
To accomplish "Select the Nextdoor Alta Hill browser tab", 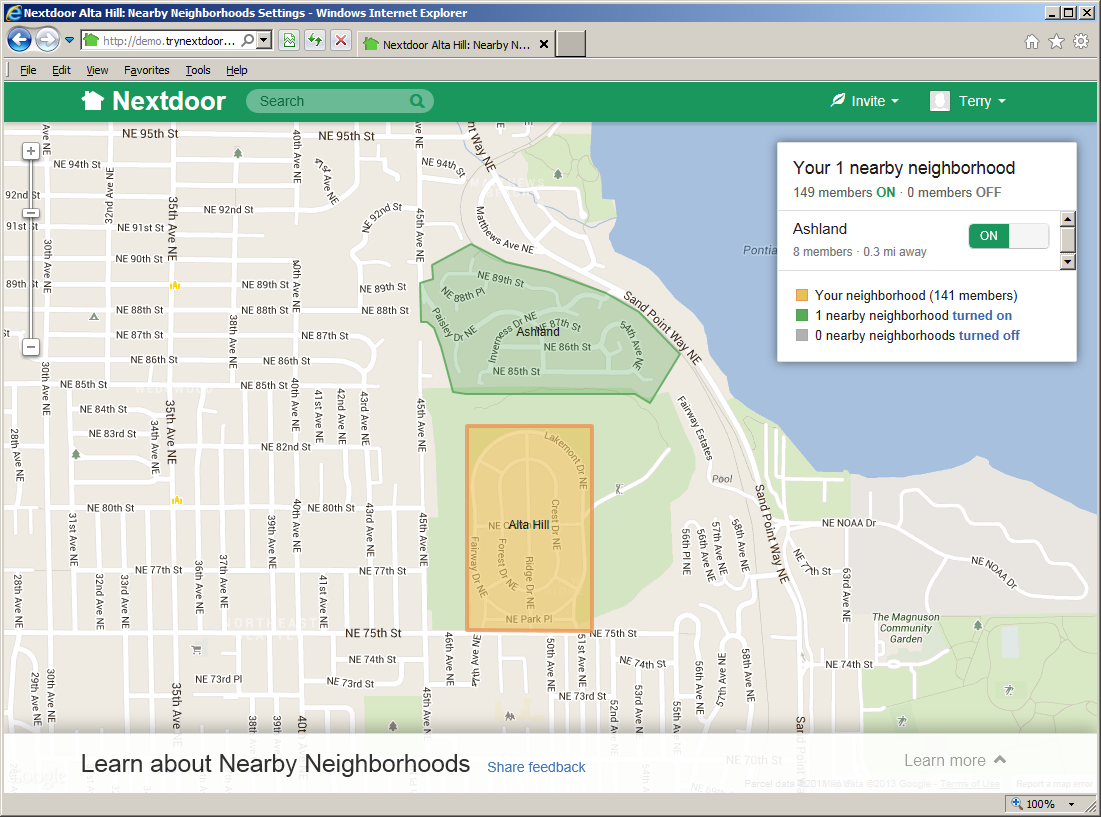I will tap(450, 44).
